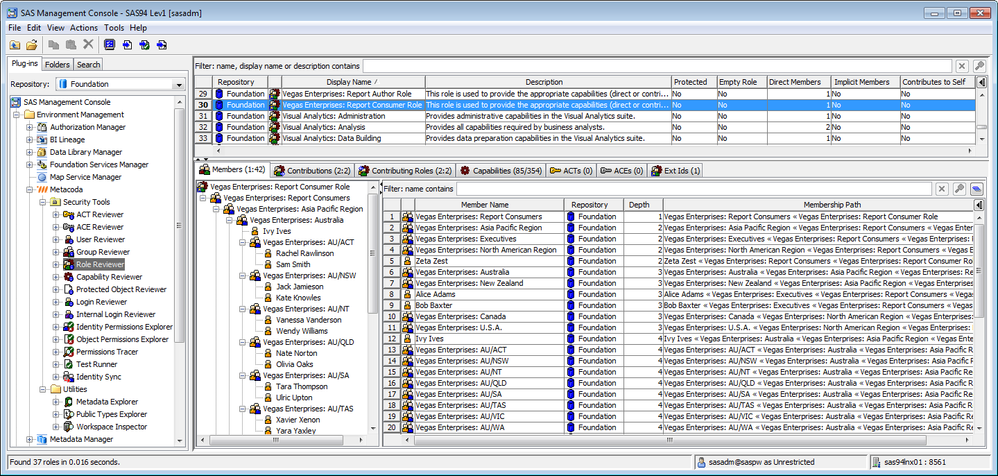Expand the Authorization Manager node

pos(30,127)
